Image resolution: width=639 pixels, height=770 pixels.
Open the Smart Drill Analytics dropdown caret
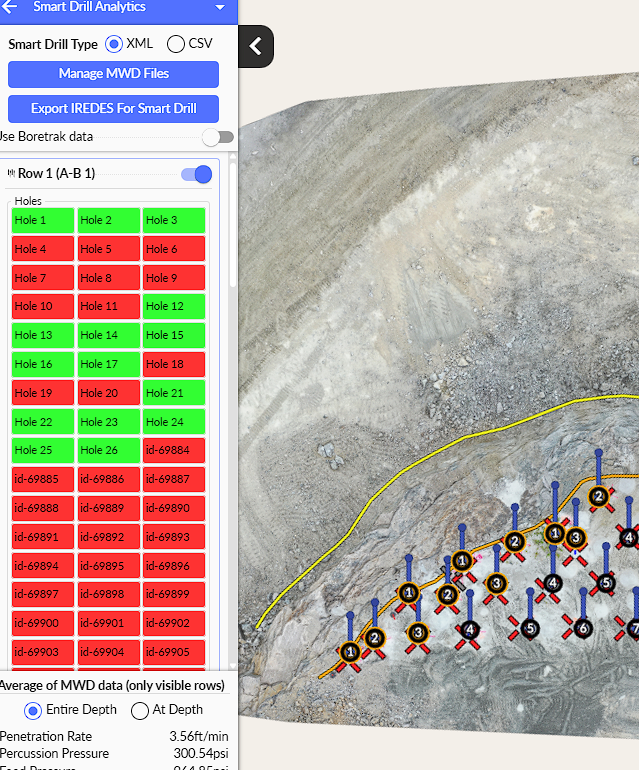(x=220, y=7)
